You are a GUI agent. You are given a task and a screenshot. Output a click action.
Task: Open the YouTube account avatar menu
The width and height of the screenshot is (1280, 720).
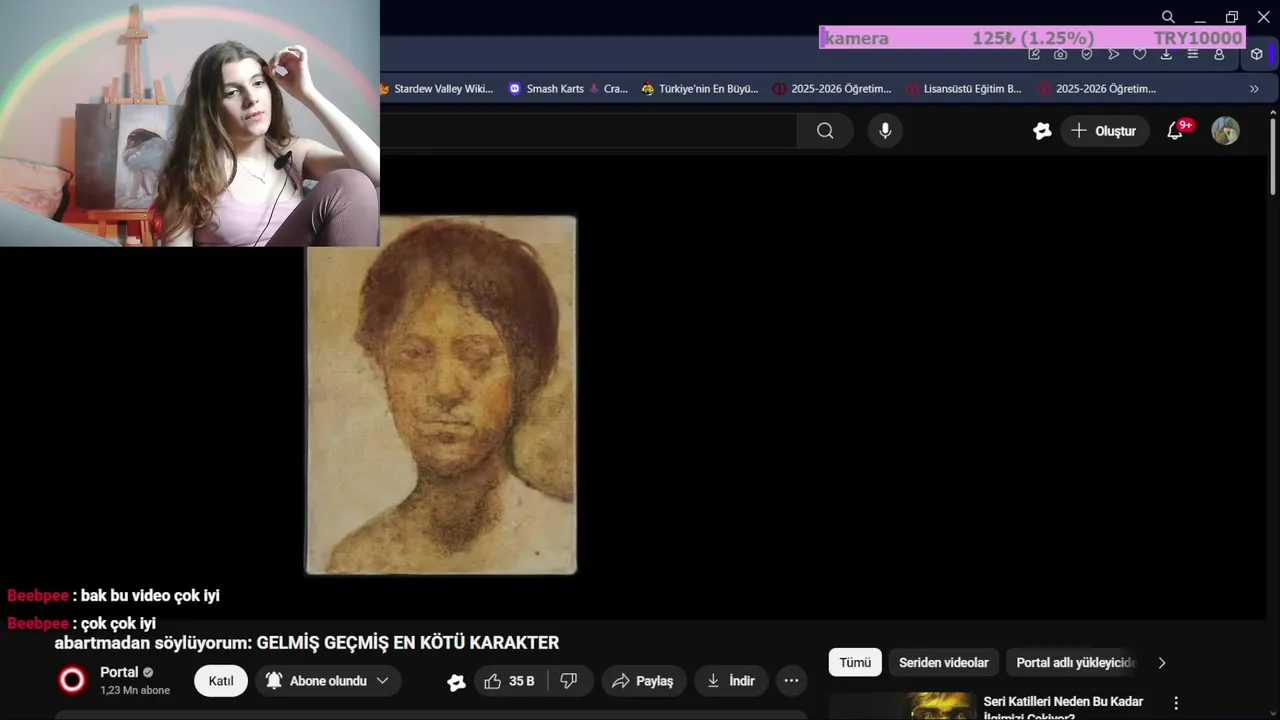[x=1225, y=131]
